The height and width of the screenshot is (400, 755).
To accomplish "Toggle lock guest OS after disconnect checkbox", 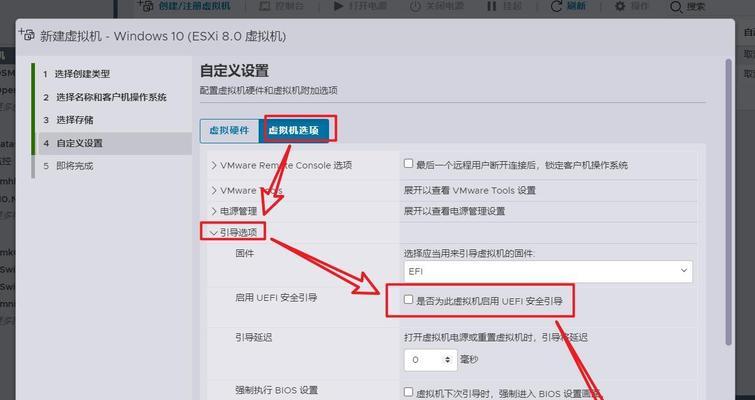I will click(x=408, y=164).
